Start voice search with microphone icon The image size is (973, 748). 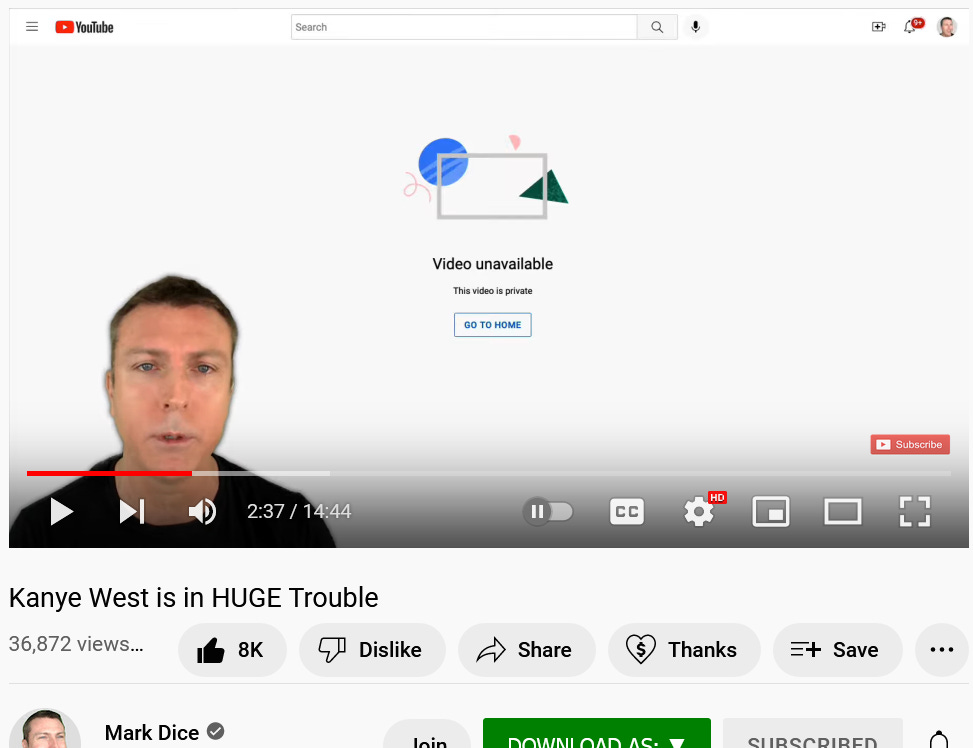point(696,27)
